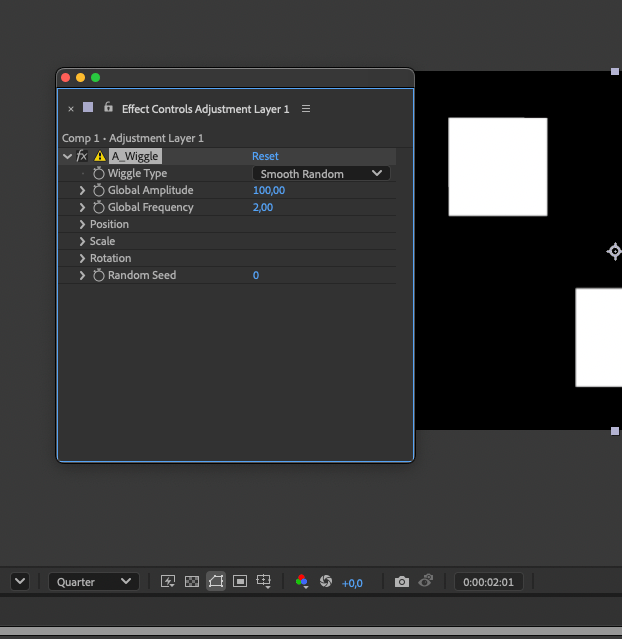
Task: Click the yellow warning icon beside A_Wiggle
Action: tap(100, 156)
